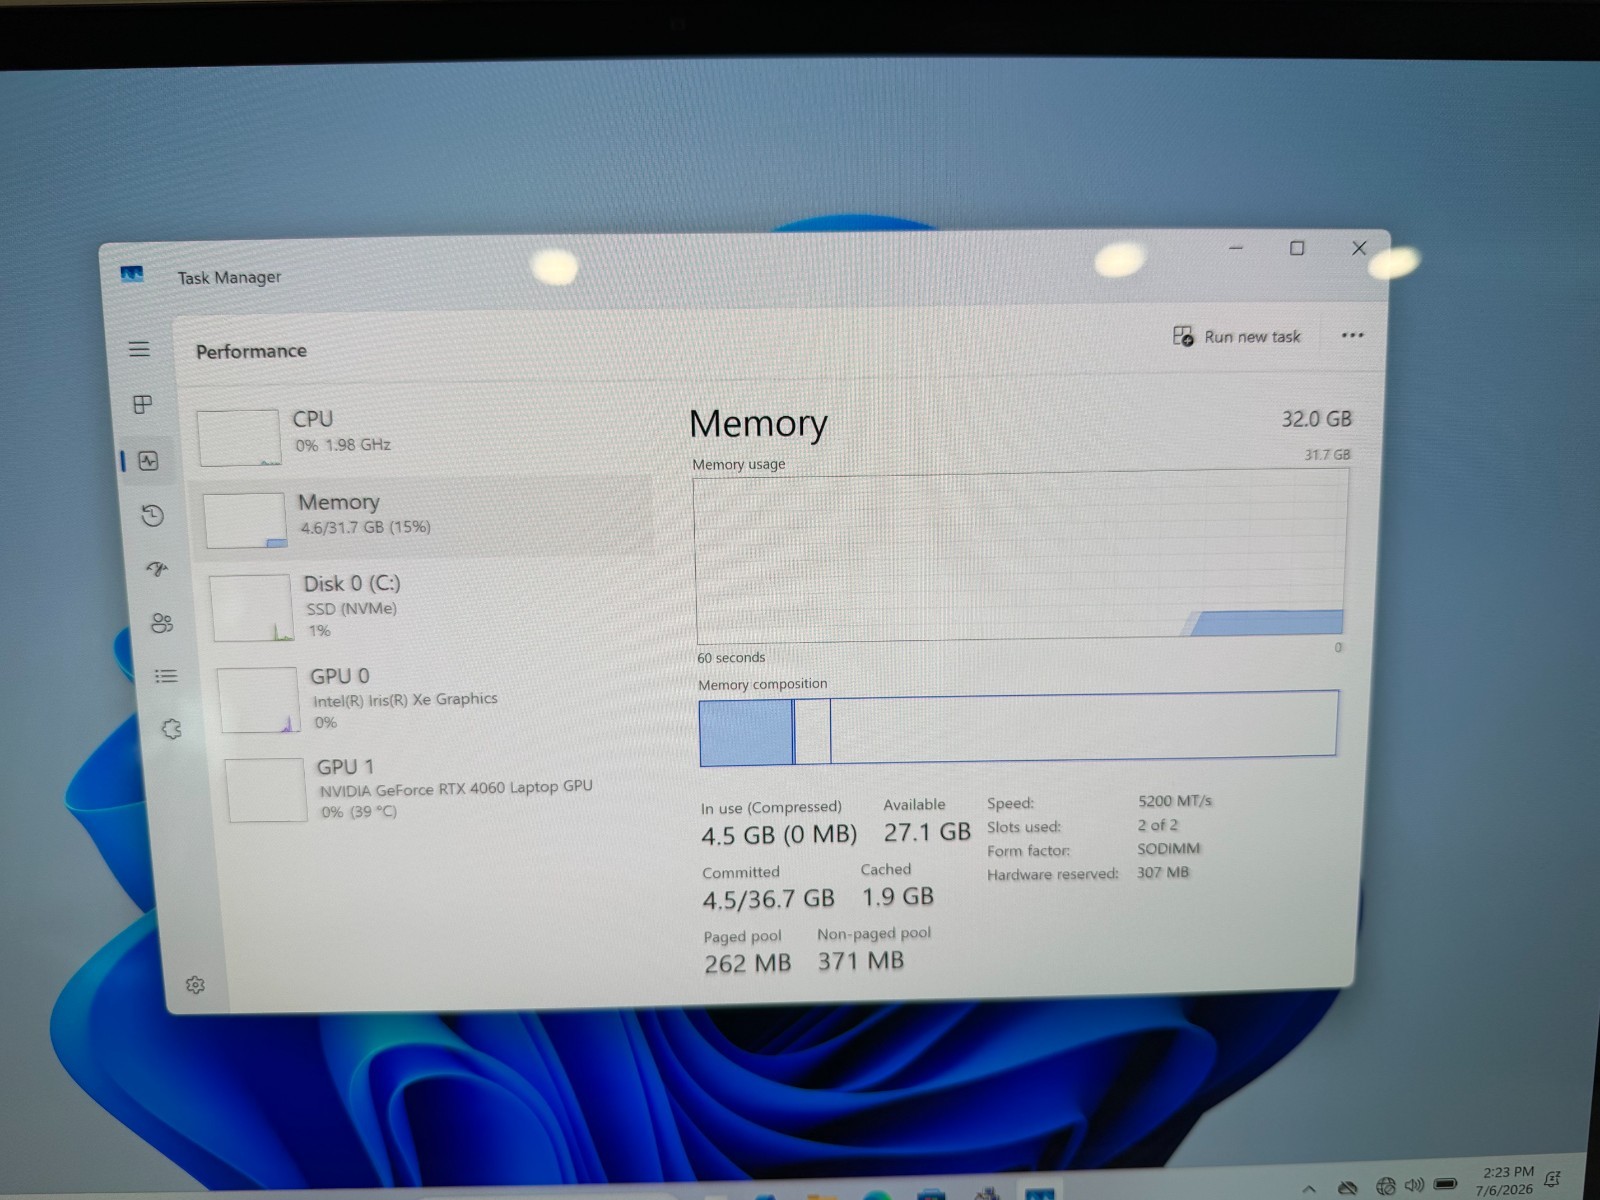
Task: Open the notifications bell icon in taskbar
Action: [1553, 1180]
